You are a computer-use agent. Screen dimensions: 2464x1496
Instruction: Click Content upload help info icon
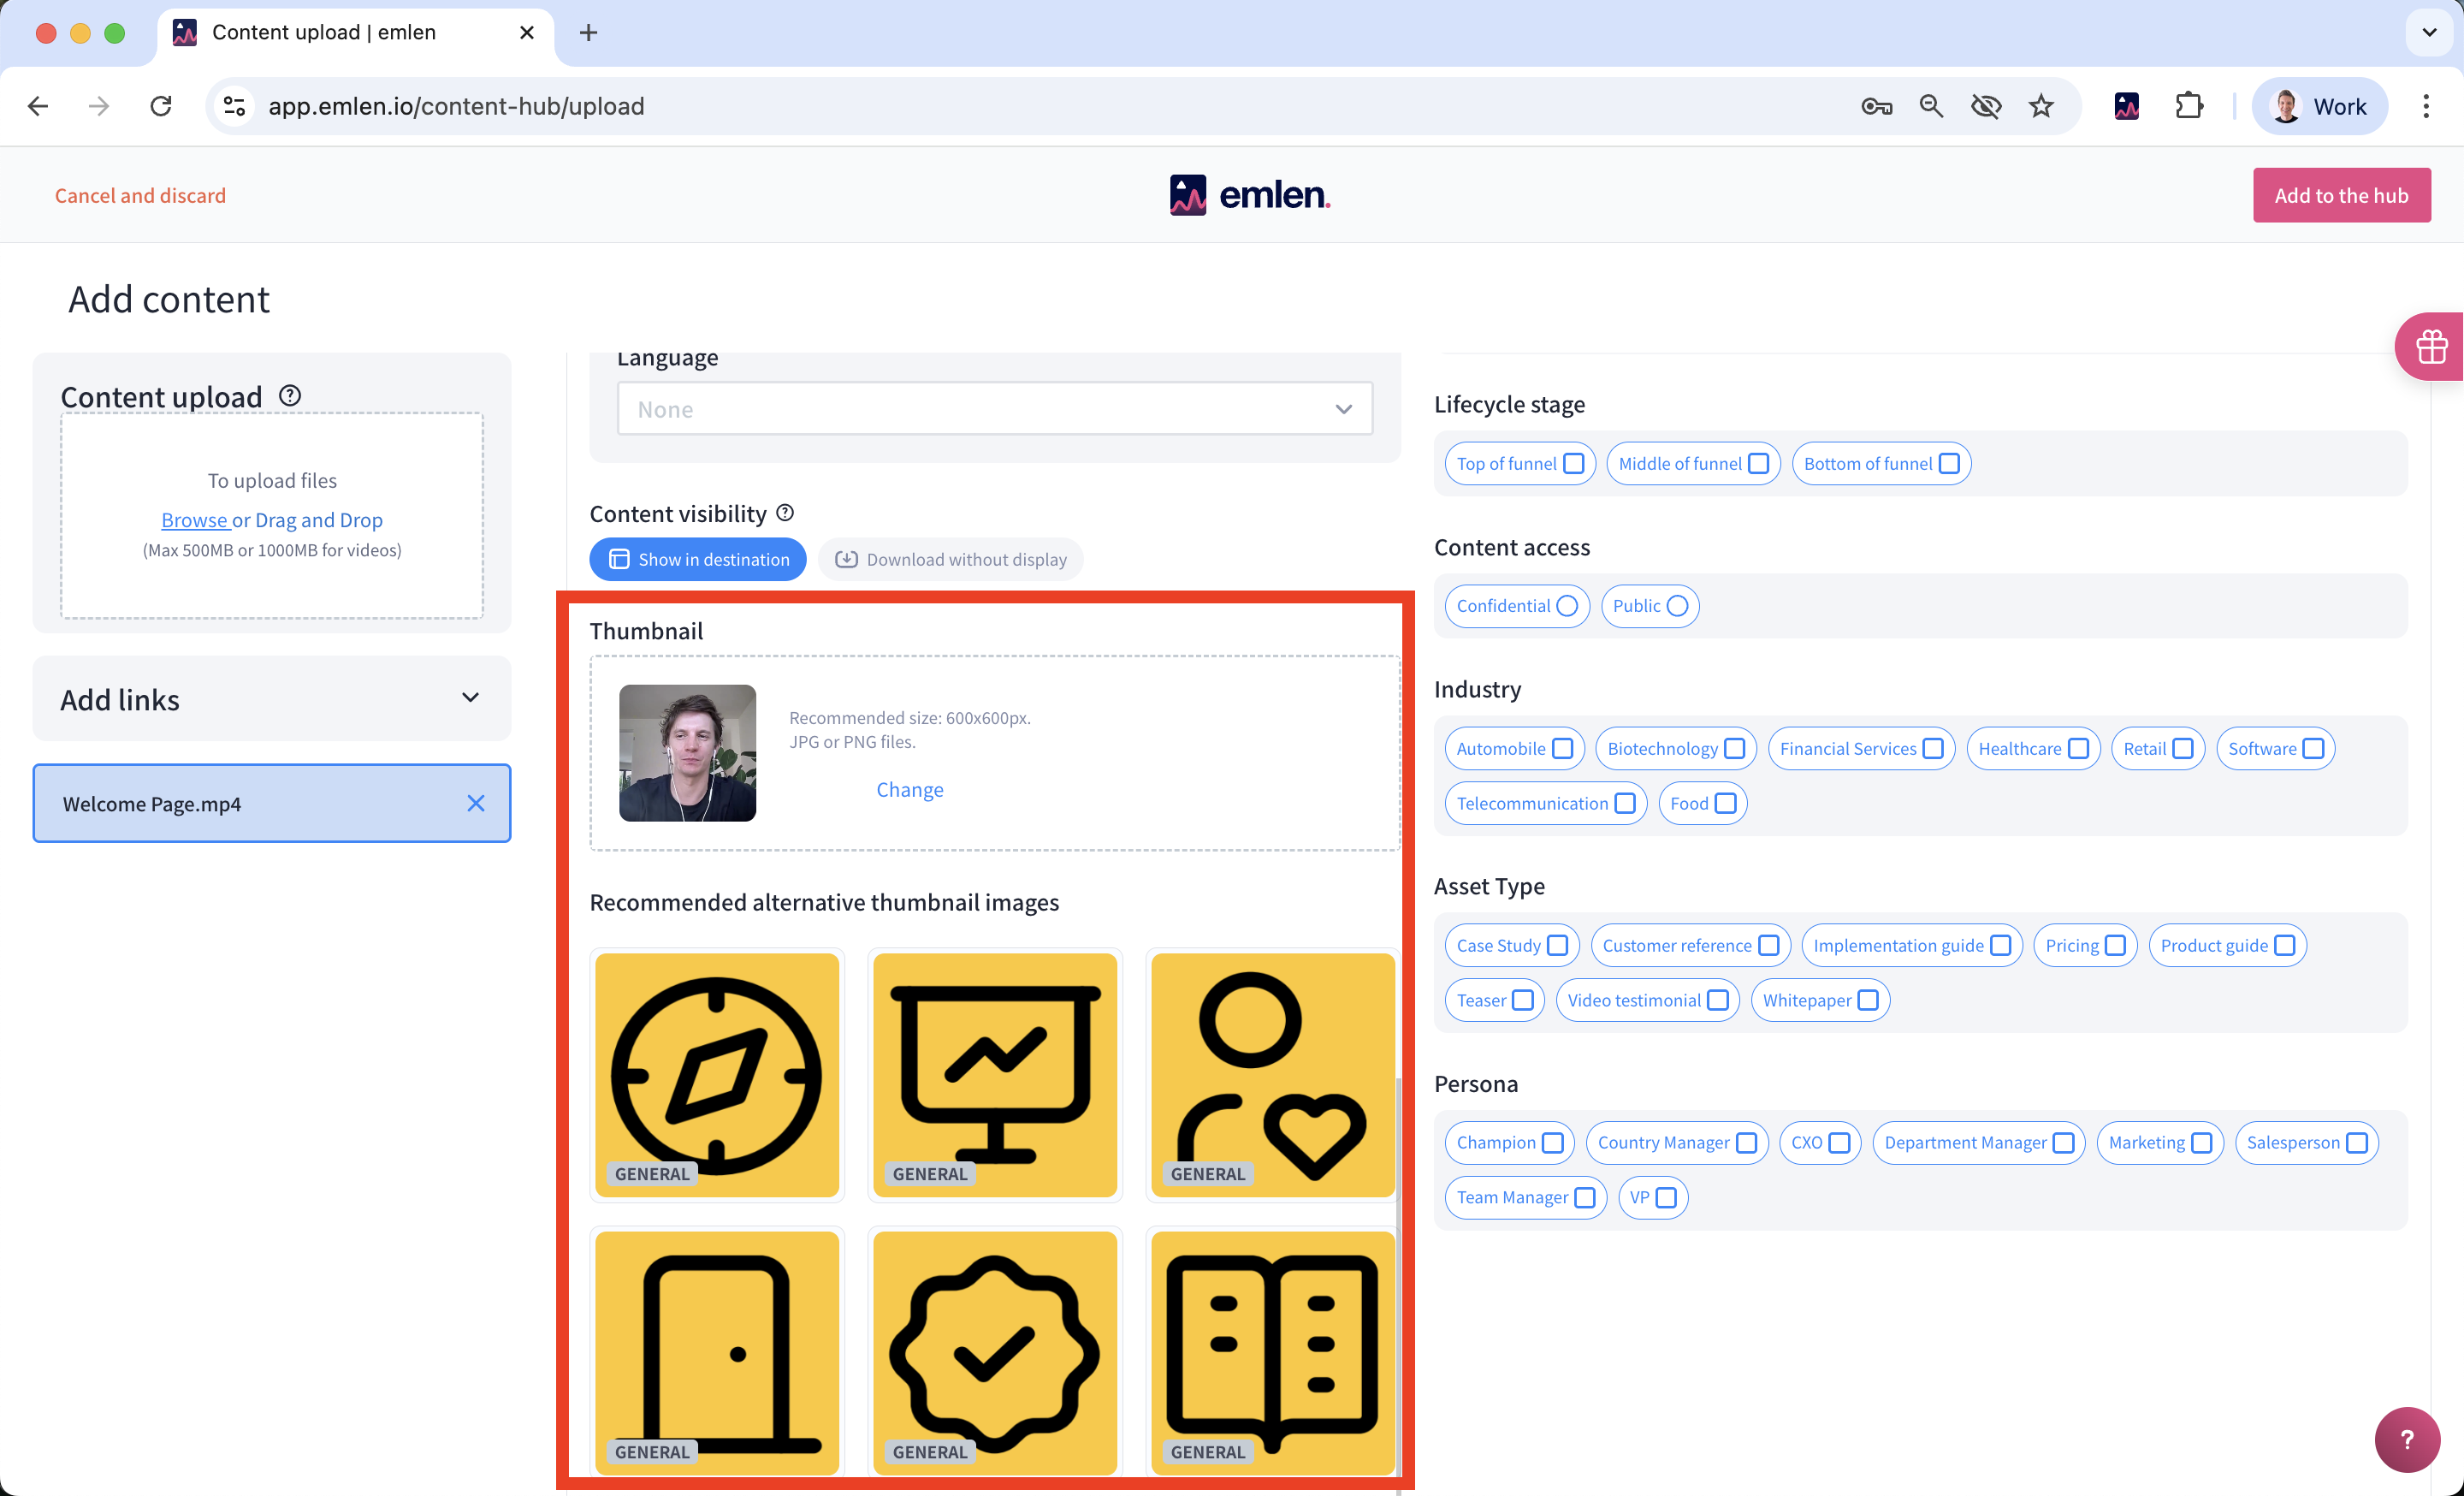(290, 395)
